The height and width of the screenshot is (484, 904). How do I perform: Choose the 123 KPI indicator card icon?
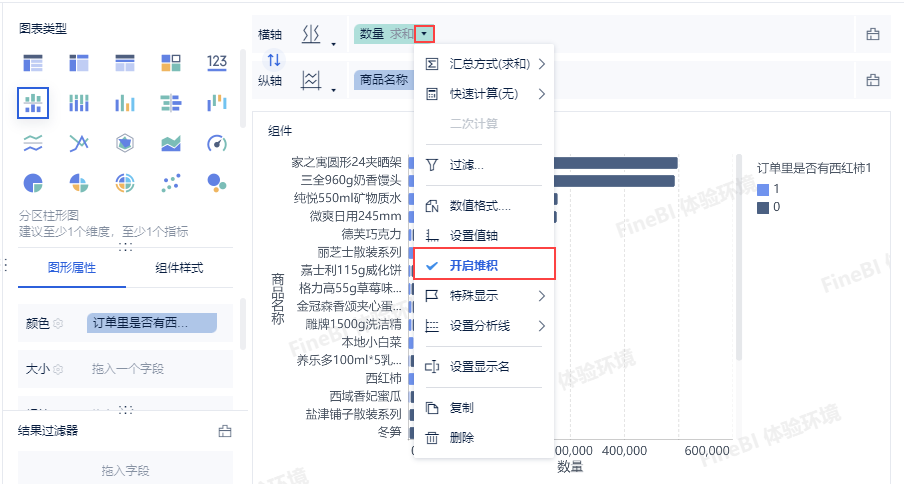pyautogui.click(x=217, y=62)
